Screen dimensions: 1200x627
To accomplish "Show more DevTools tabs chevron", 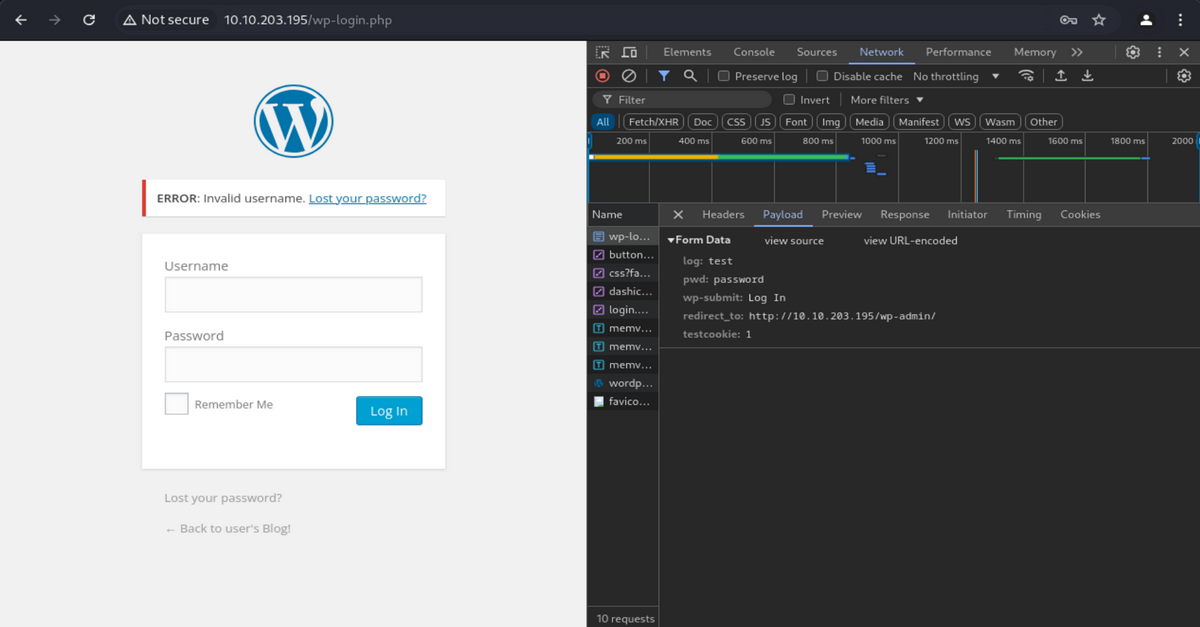I will coord(1077,52).
